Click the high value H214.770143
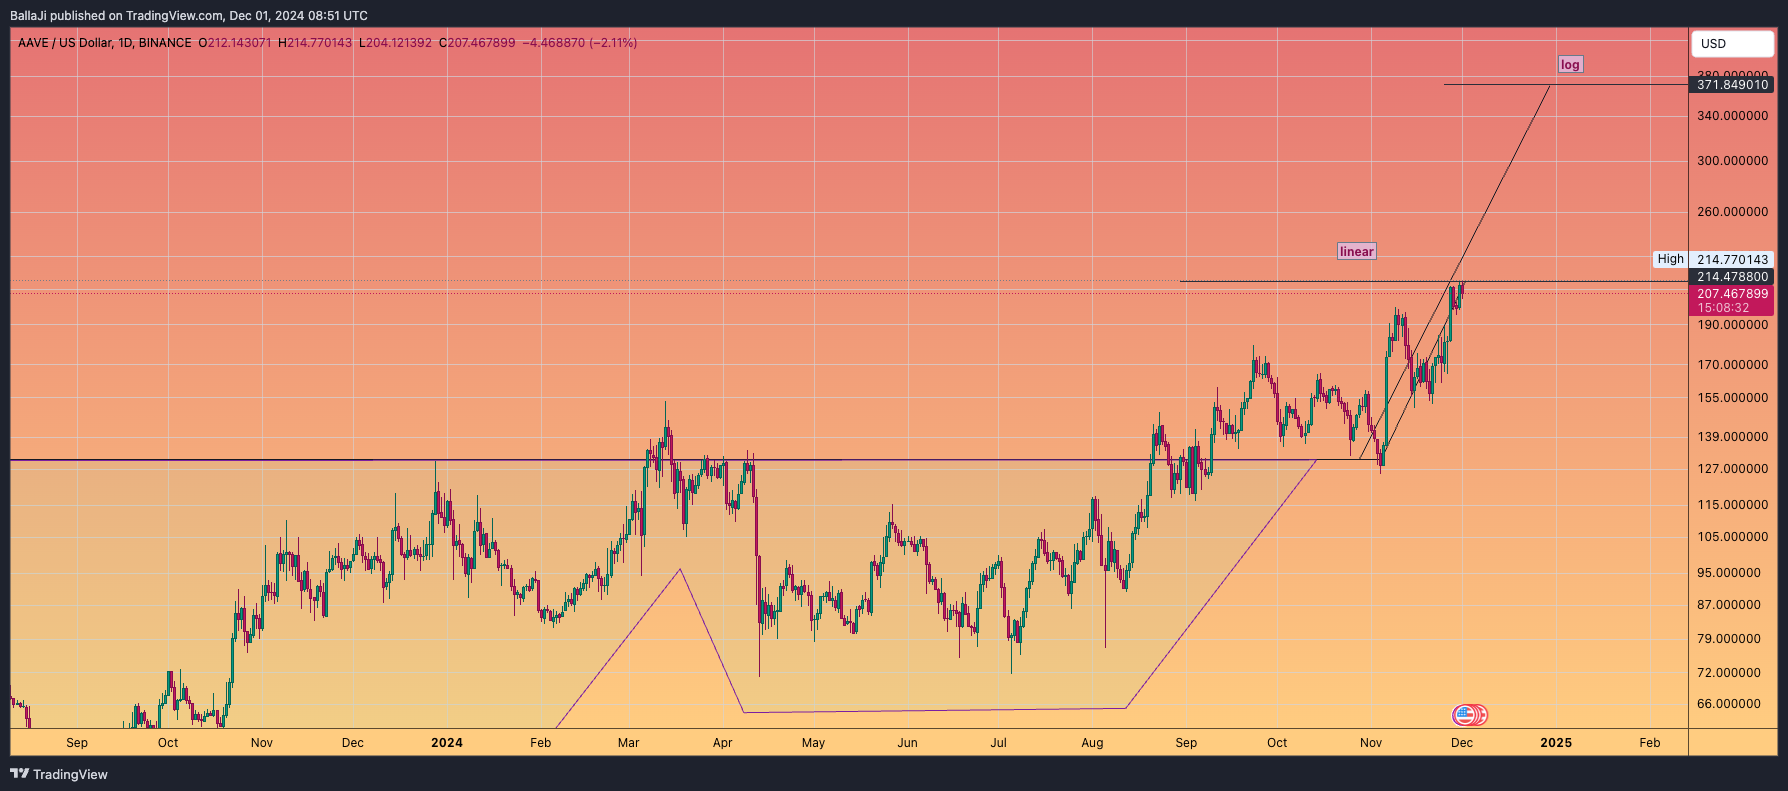 tap(315, 43)
